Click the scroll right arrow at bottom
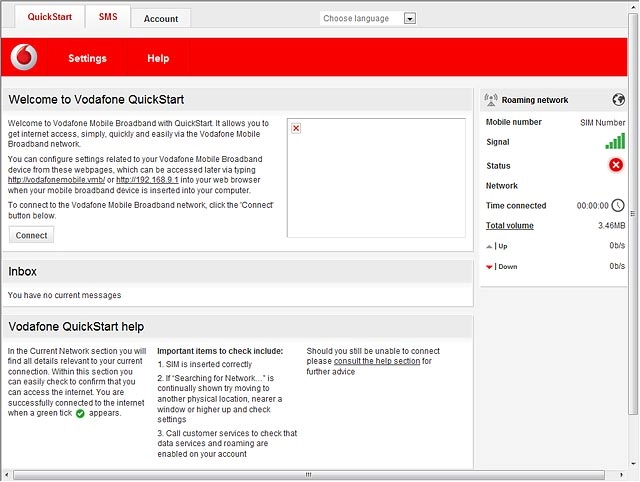Viewport: 640px width, 482px height. click(x=622, y=475)
